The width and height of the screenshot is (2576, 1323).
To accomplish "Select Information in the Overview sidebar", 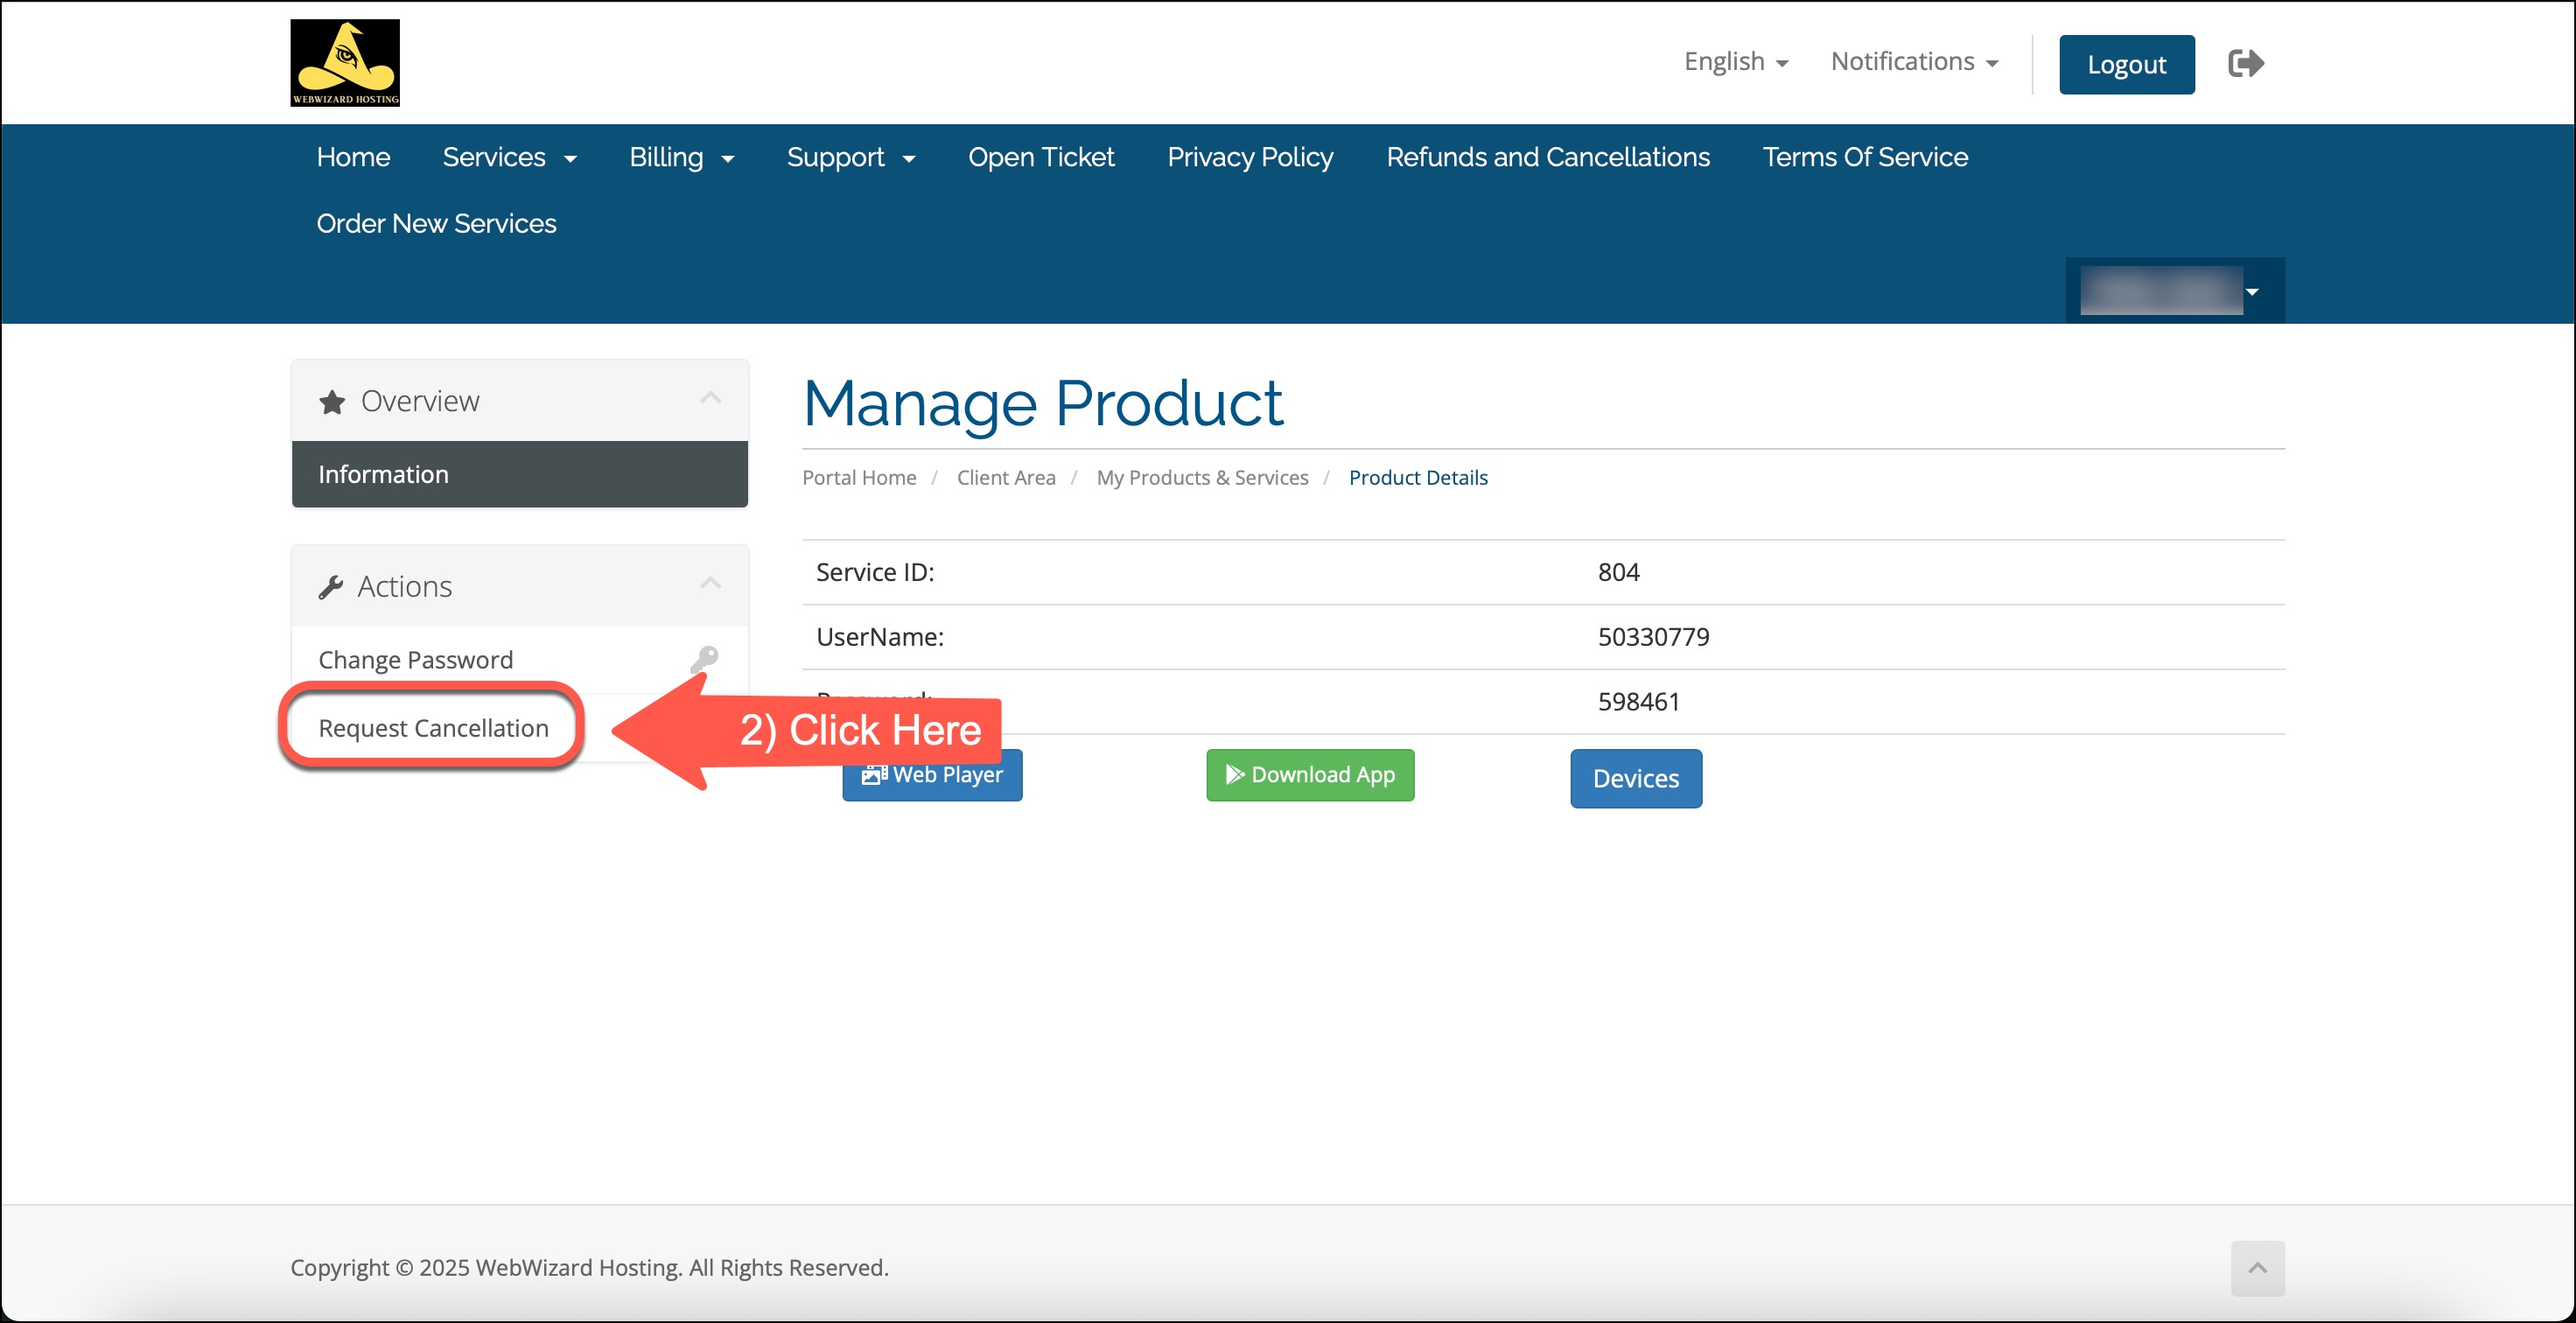I will (x=519, y=474).
